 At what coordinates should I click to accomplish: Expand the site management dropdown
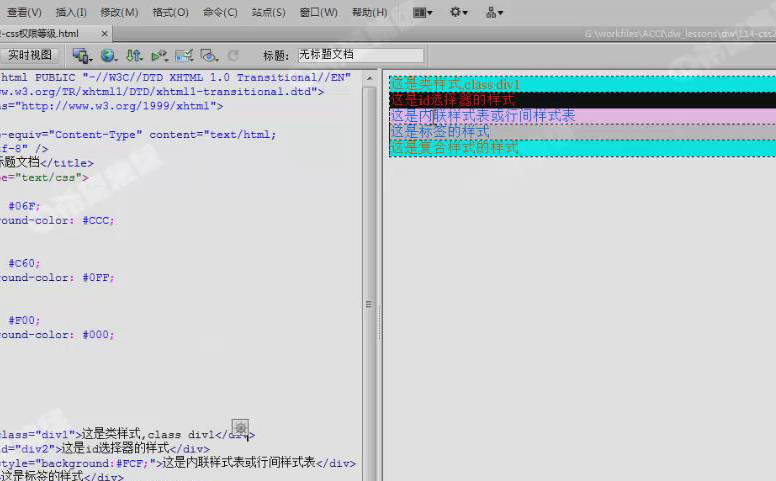coord(494,13)
